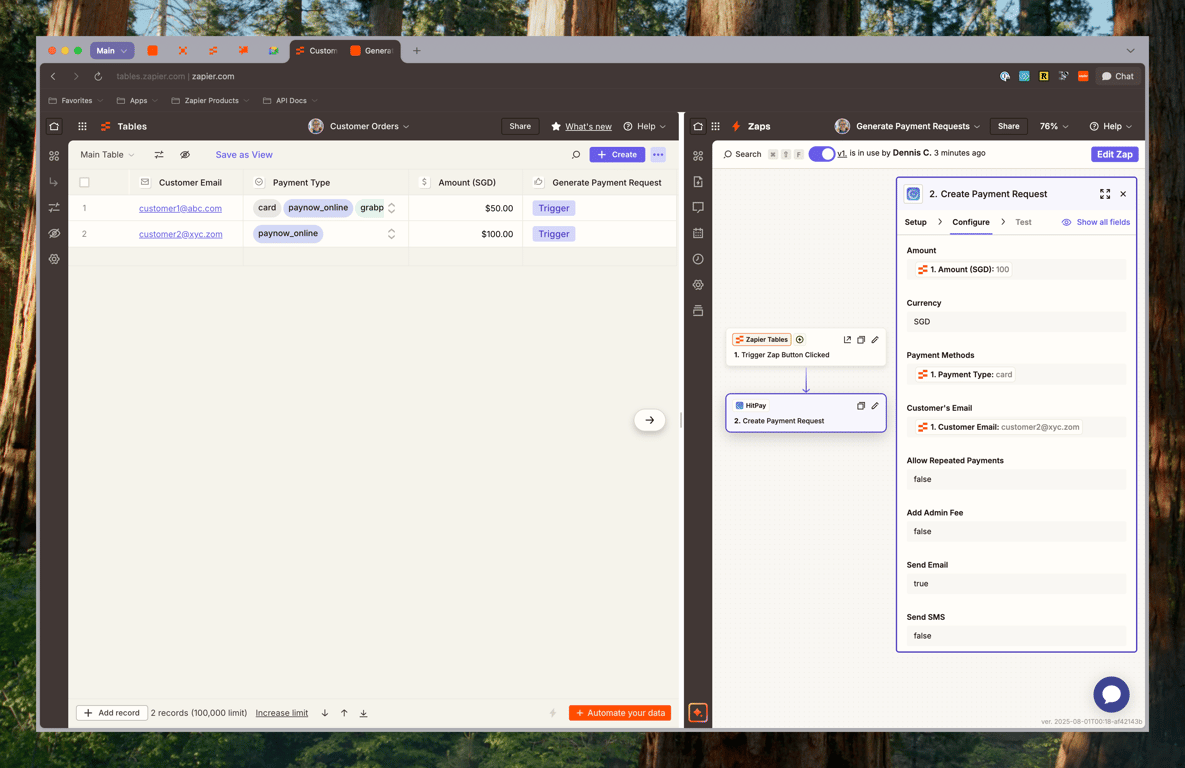Open the filter and sort sliders icon
Viewport: 1185px width, 768px height.
pyautogui.click(x=159, y=155)
